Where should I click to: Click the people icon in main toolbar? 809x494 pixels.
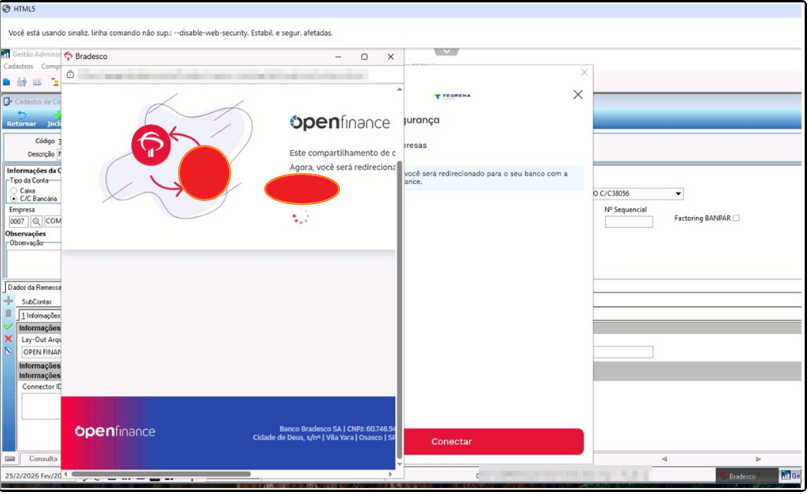(22, 82)
